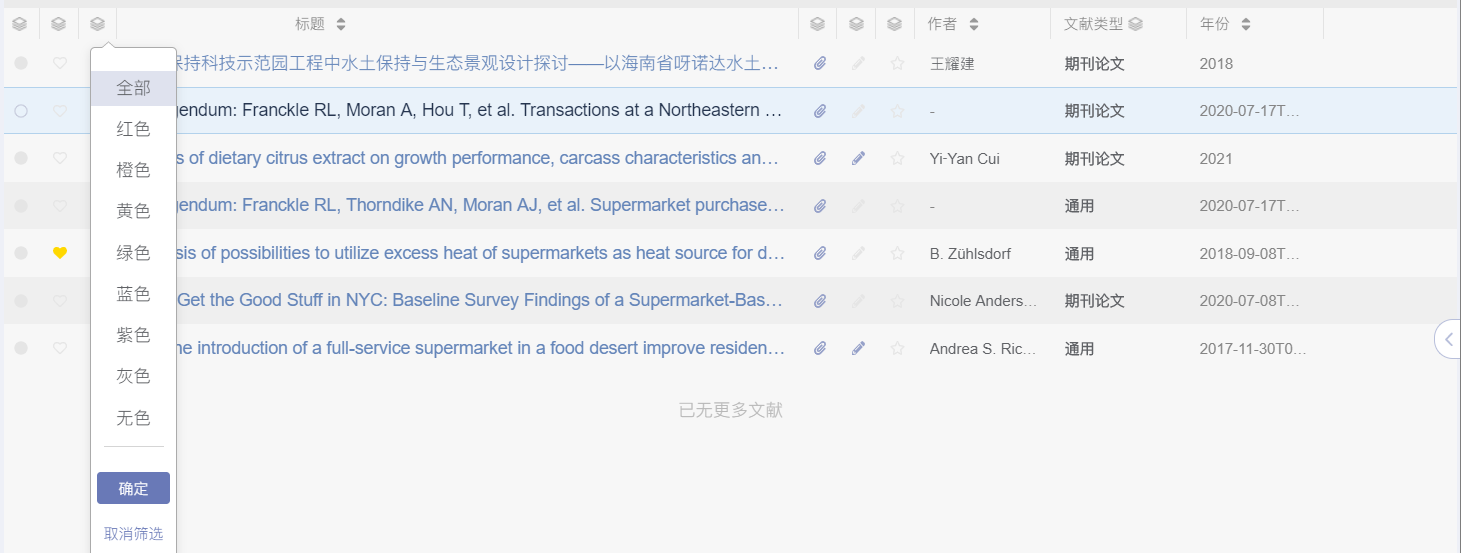This screenshot has width=1461, height=553.
Task: Click note pencil icon in Andrea S. Ric row
Action: tap(858, 348)
